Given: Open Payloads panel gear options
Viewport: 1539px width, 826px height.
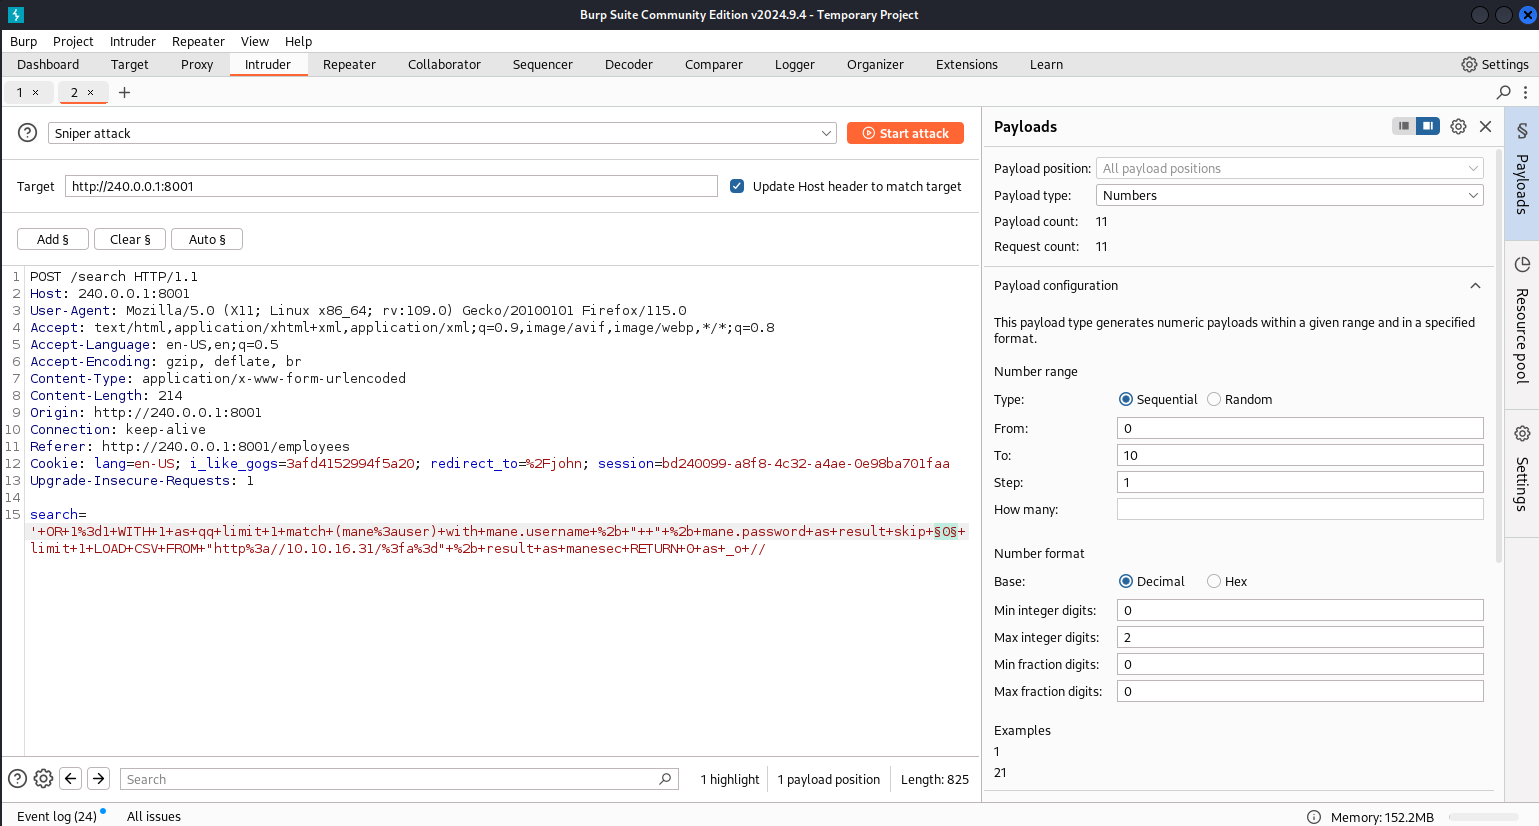Looking at the screenshot, I should (x=1458, y=126).
